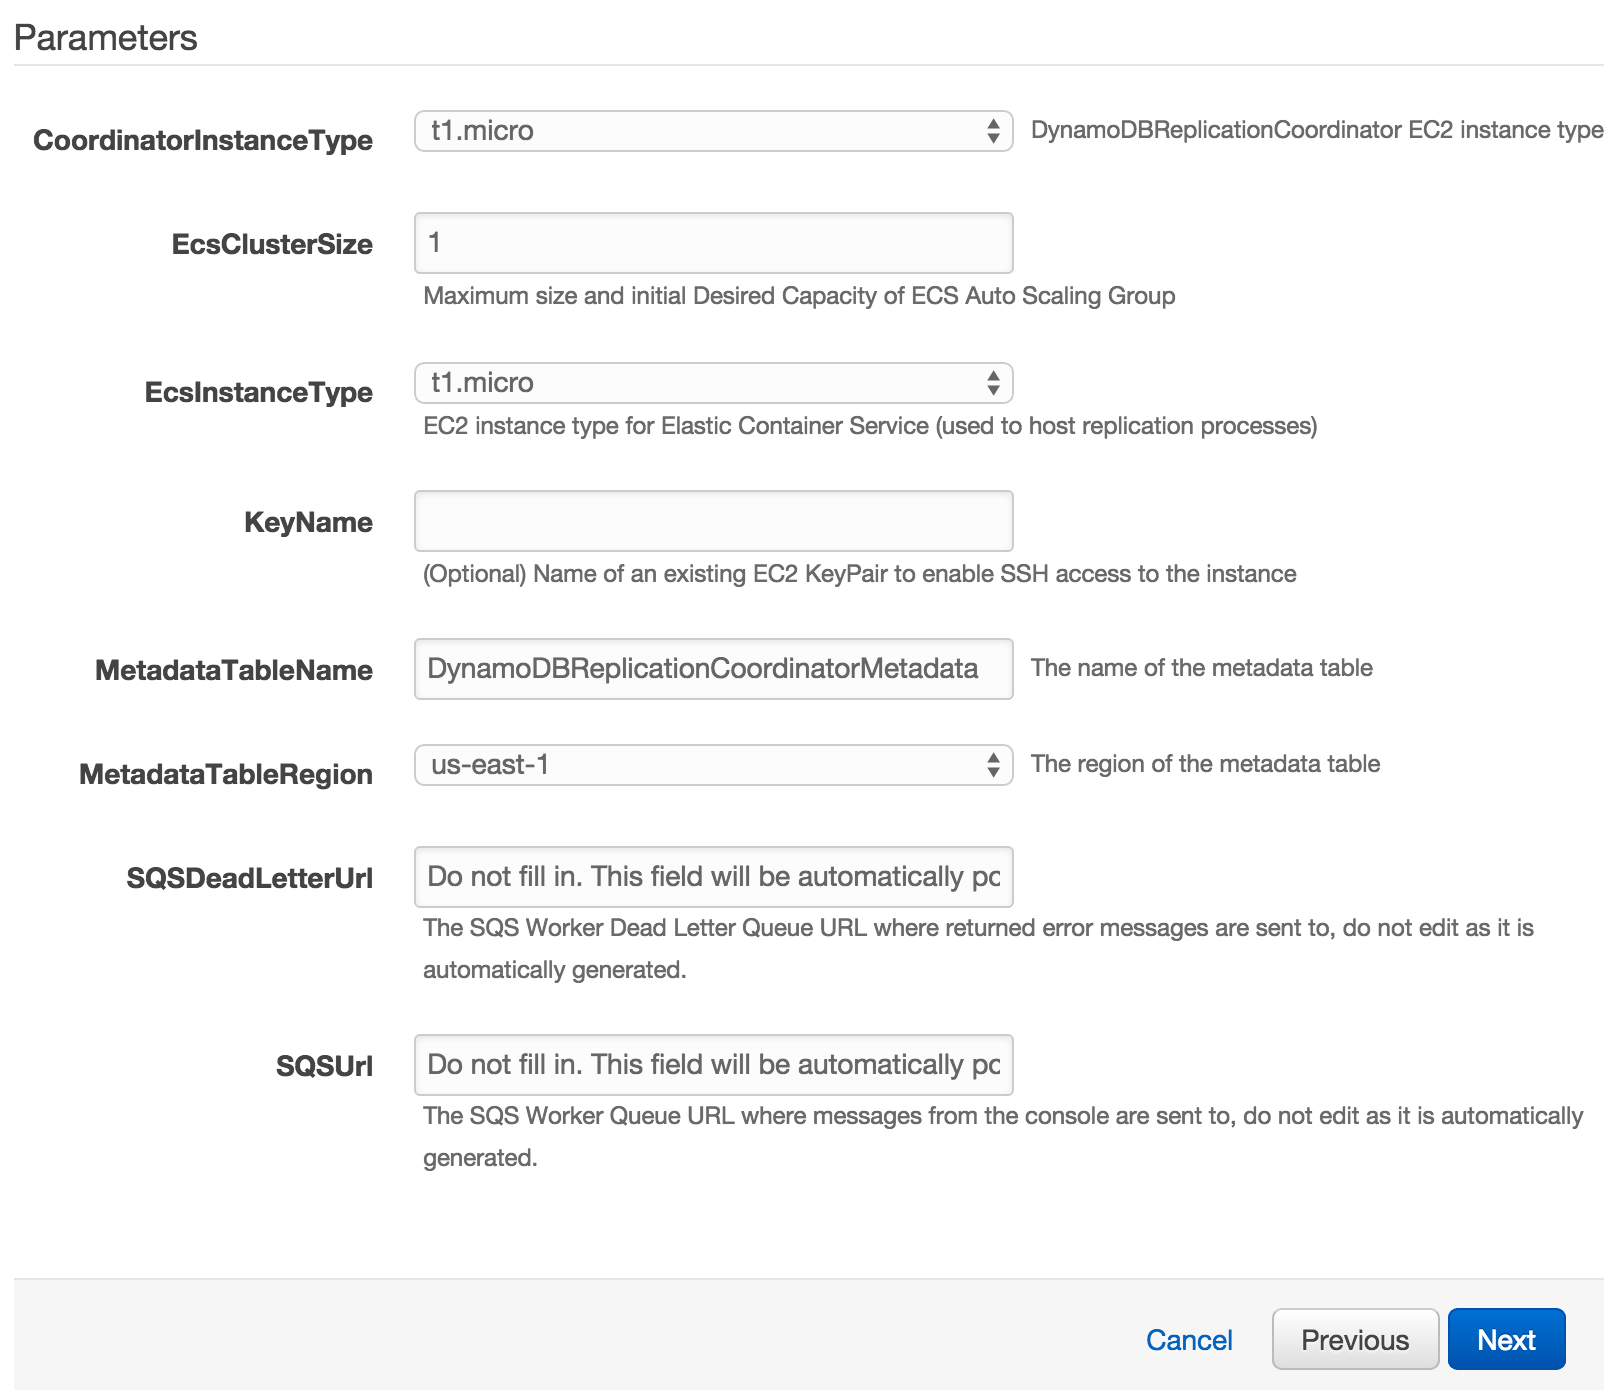Click the Cancel link

point(1188,1339)
